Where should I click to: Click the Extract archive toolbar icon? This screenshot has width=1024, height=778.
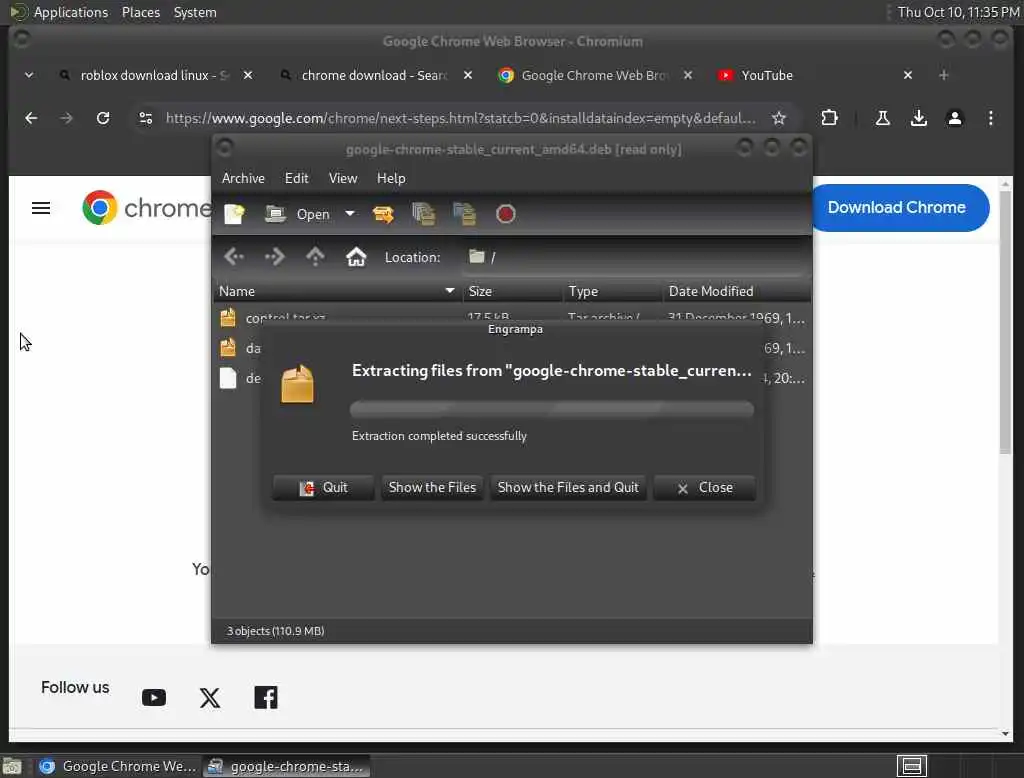(383, 214)
